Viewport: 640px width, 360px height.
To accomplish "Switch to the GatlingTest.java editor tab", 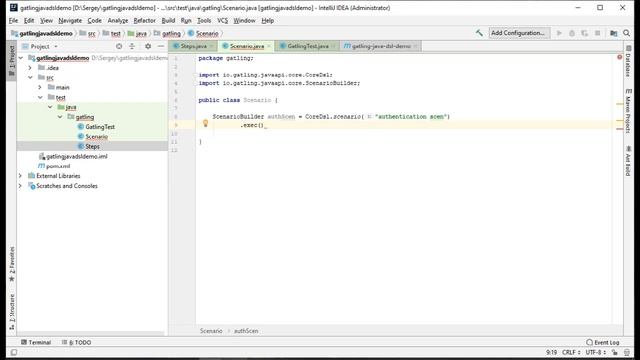I will pos(307,47).
